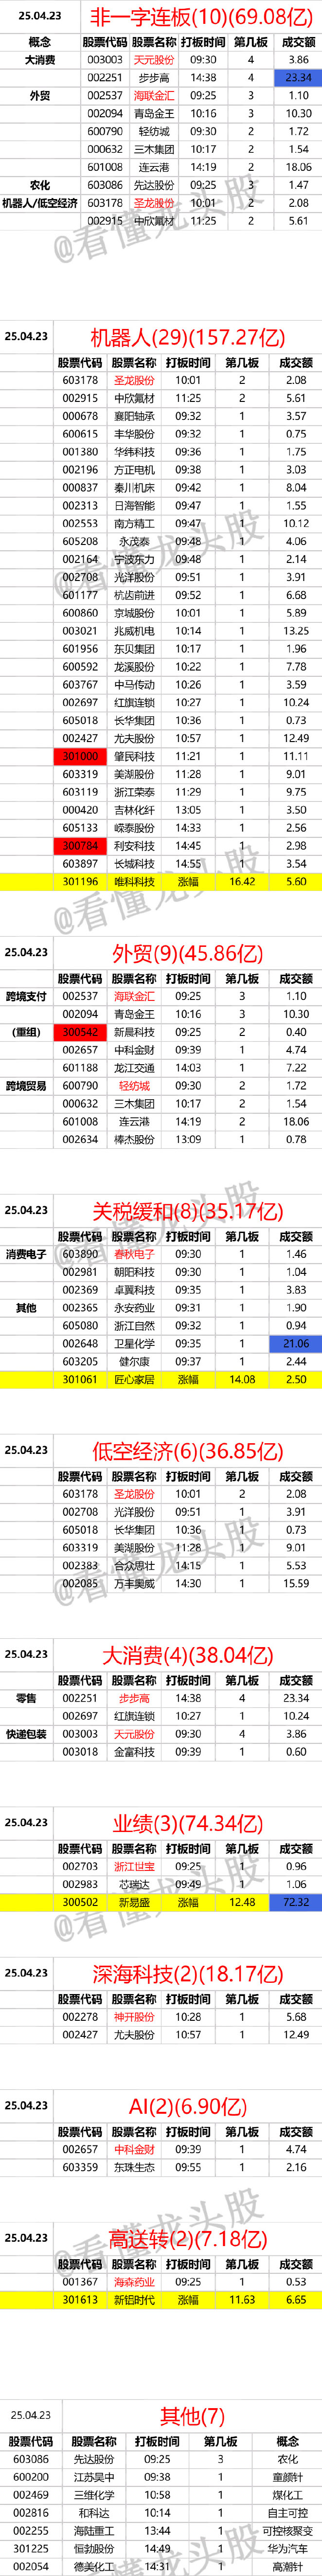Select stock name 肇民科技

[134, 757]
